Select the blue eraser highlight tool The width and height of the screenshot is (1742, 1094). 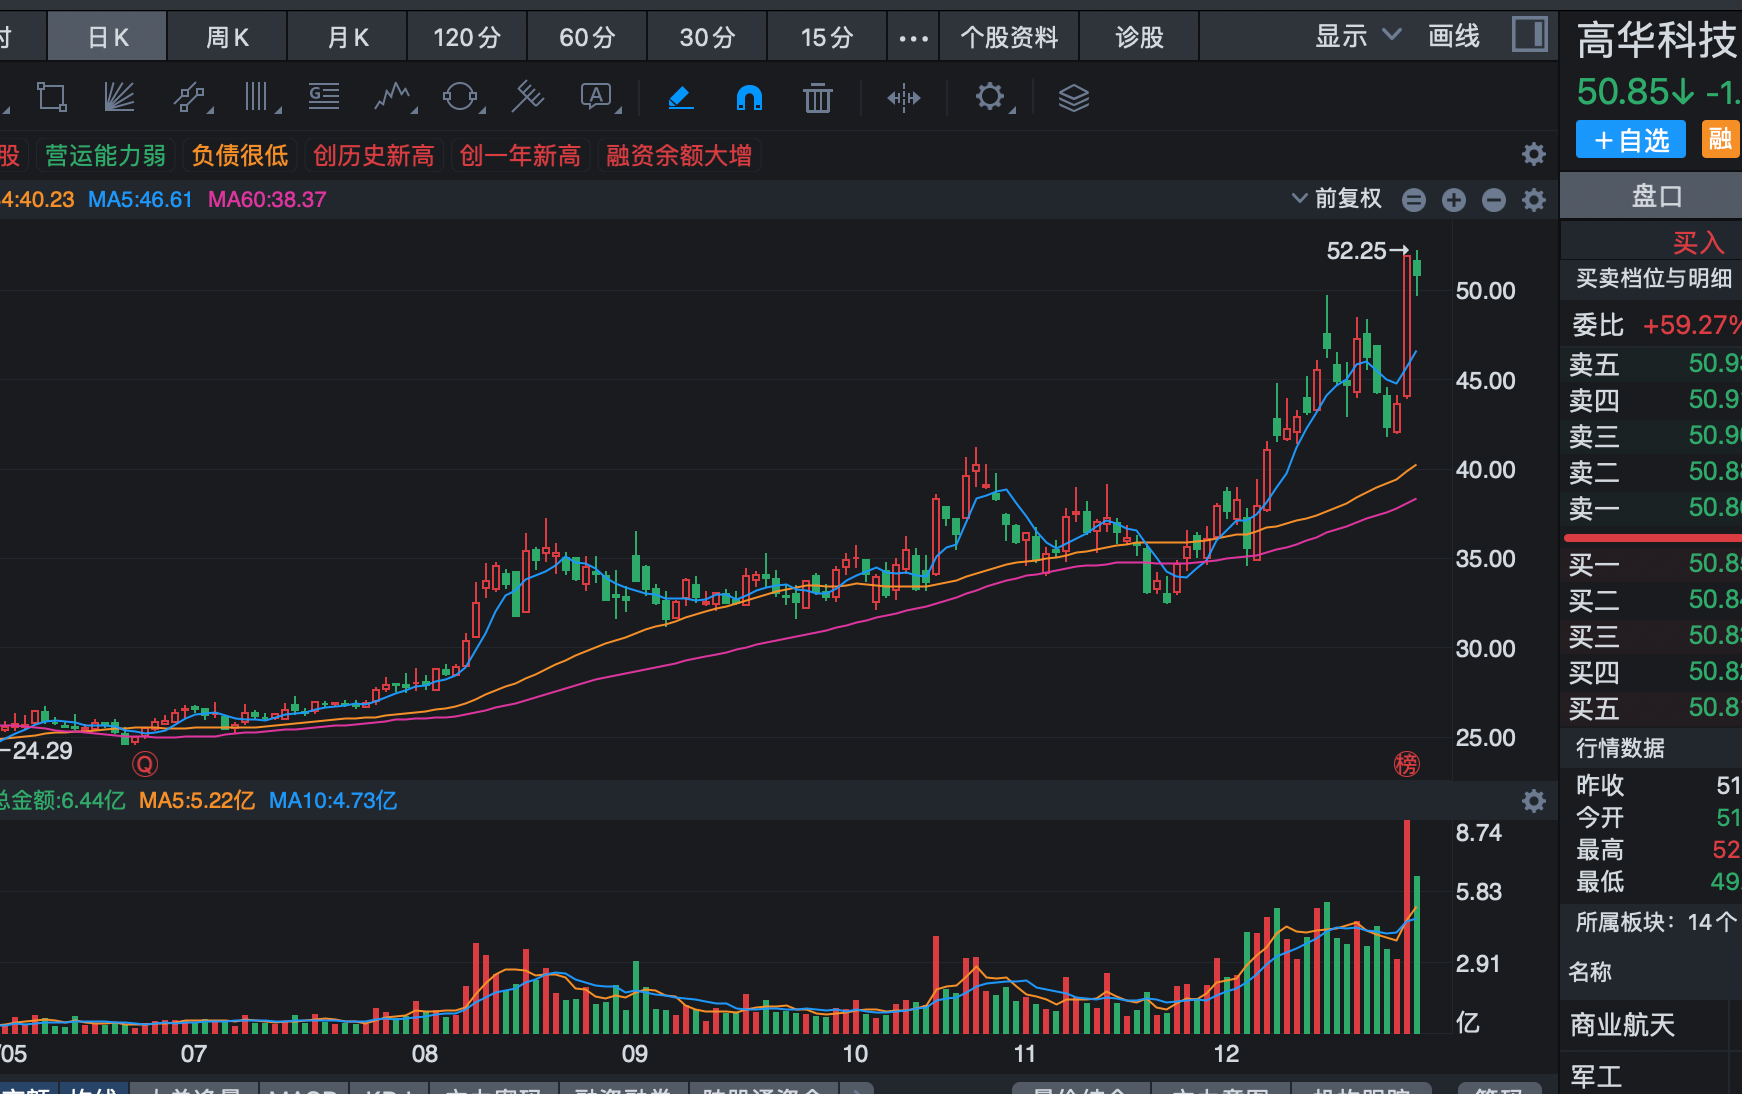click(680, 97)
